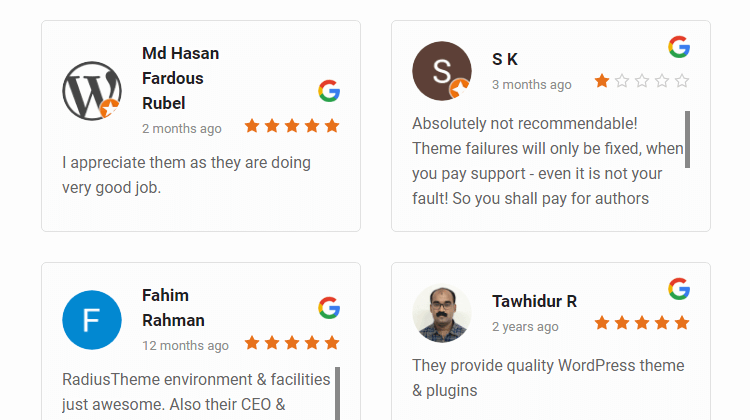Click the Google icon on Tawhidur R's review
This screenshot has height=420, width=750.
(679, 289)
